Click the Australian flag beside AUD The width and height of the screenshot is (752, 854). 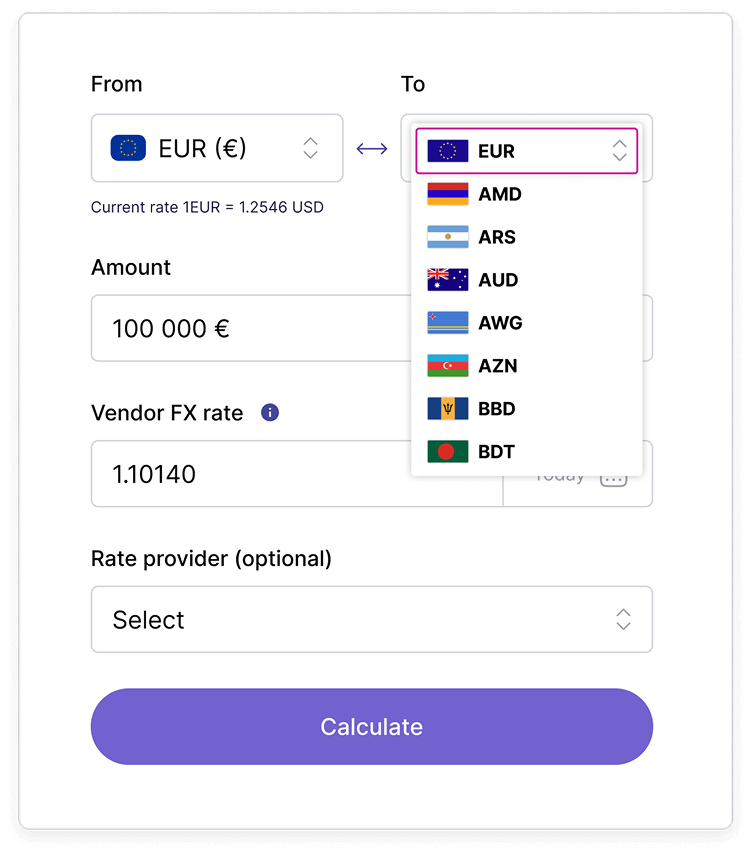[x=448, y=279]
